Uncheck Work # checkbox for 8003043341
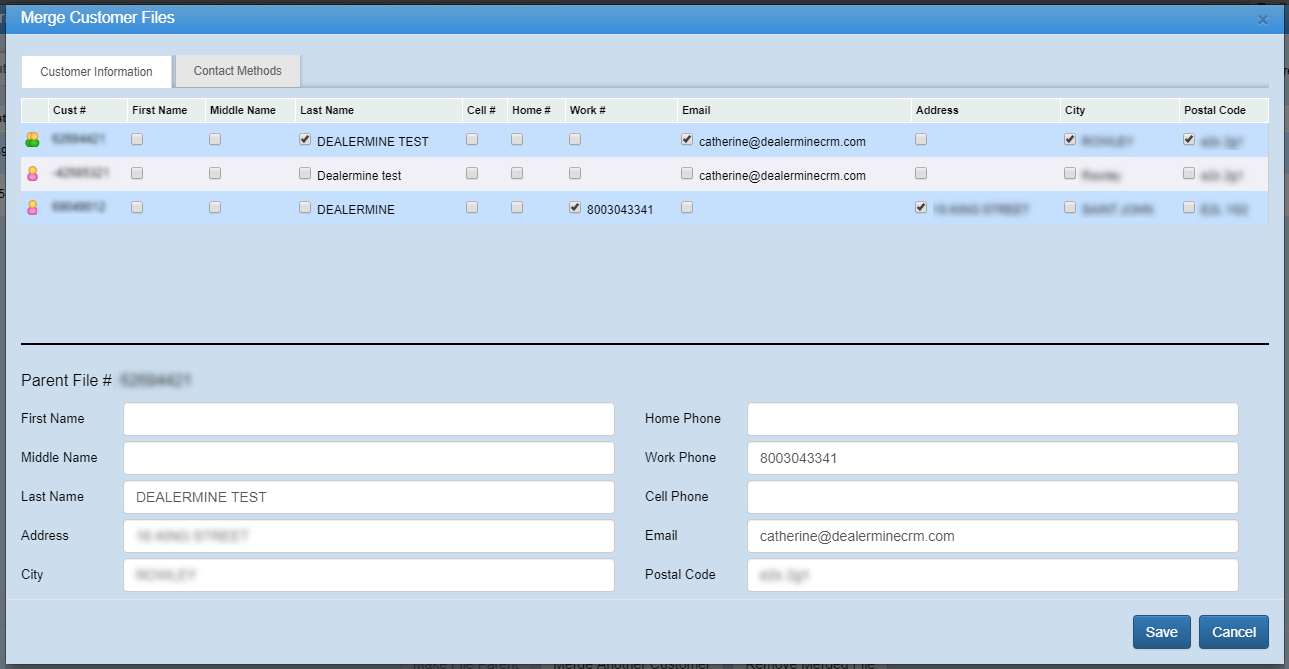 click(x=575, y=208)
